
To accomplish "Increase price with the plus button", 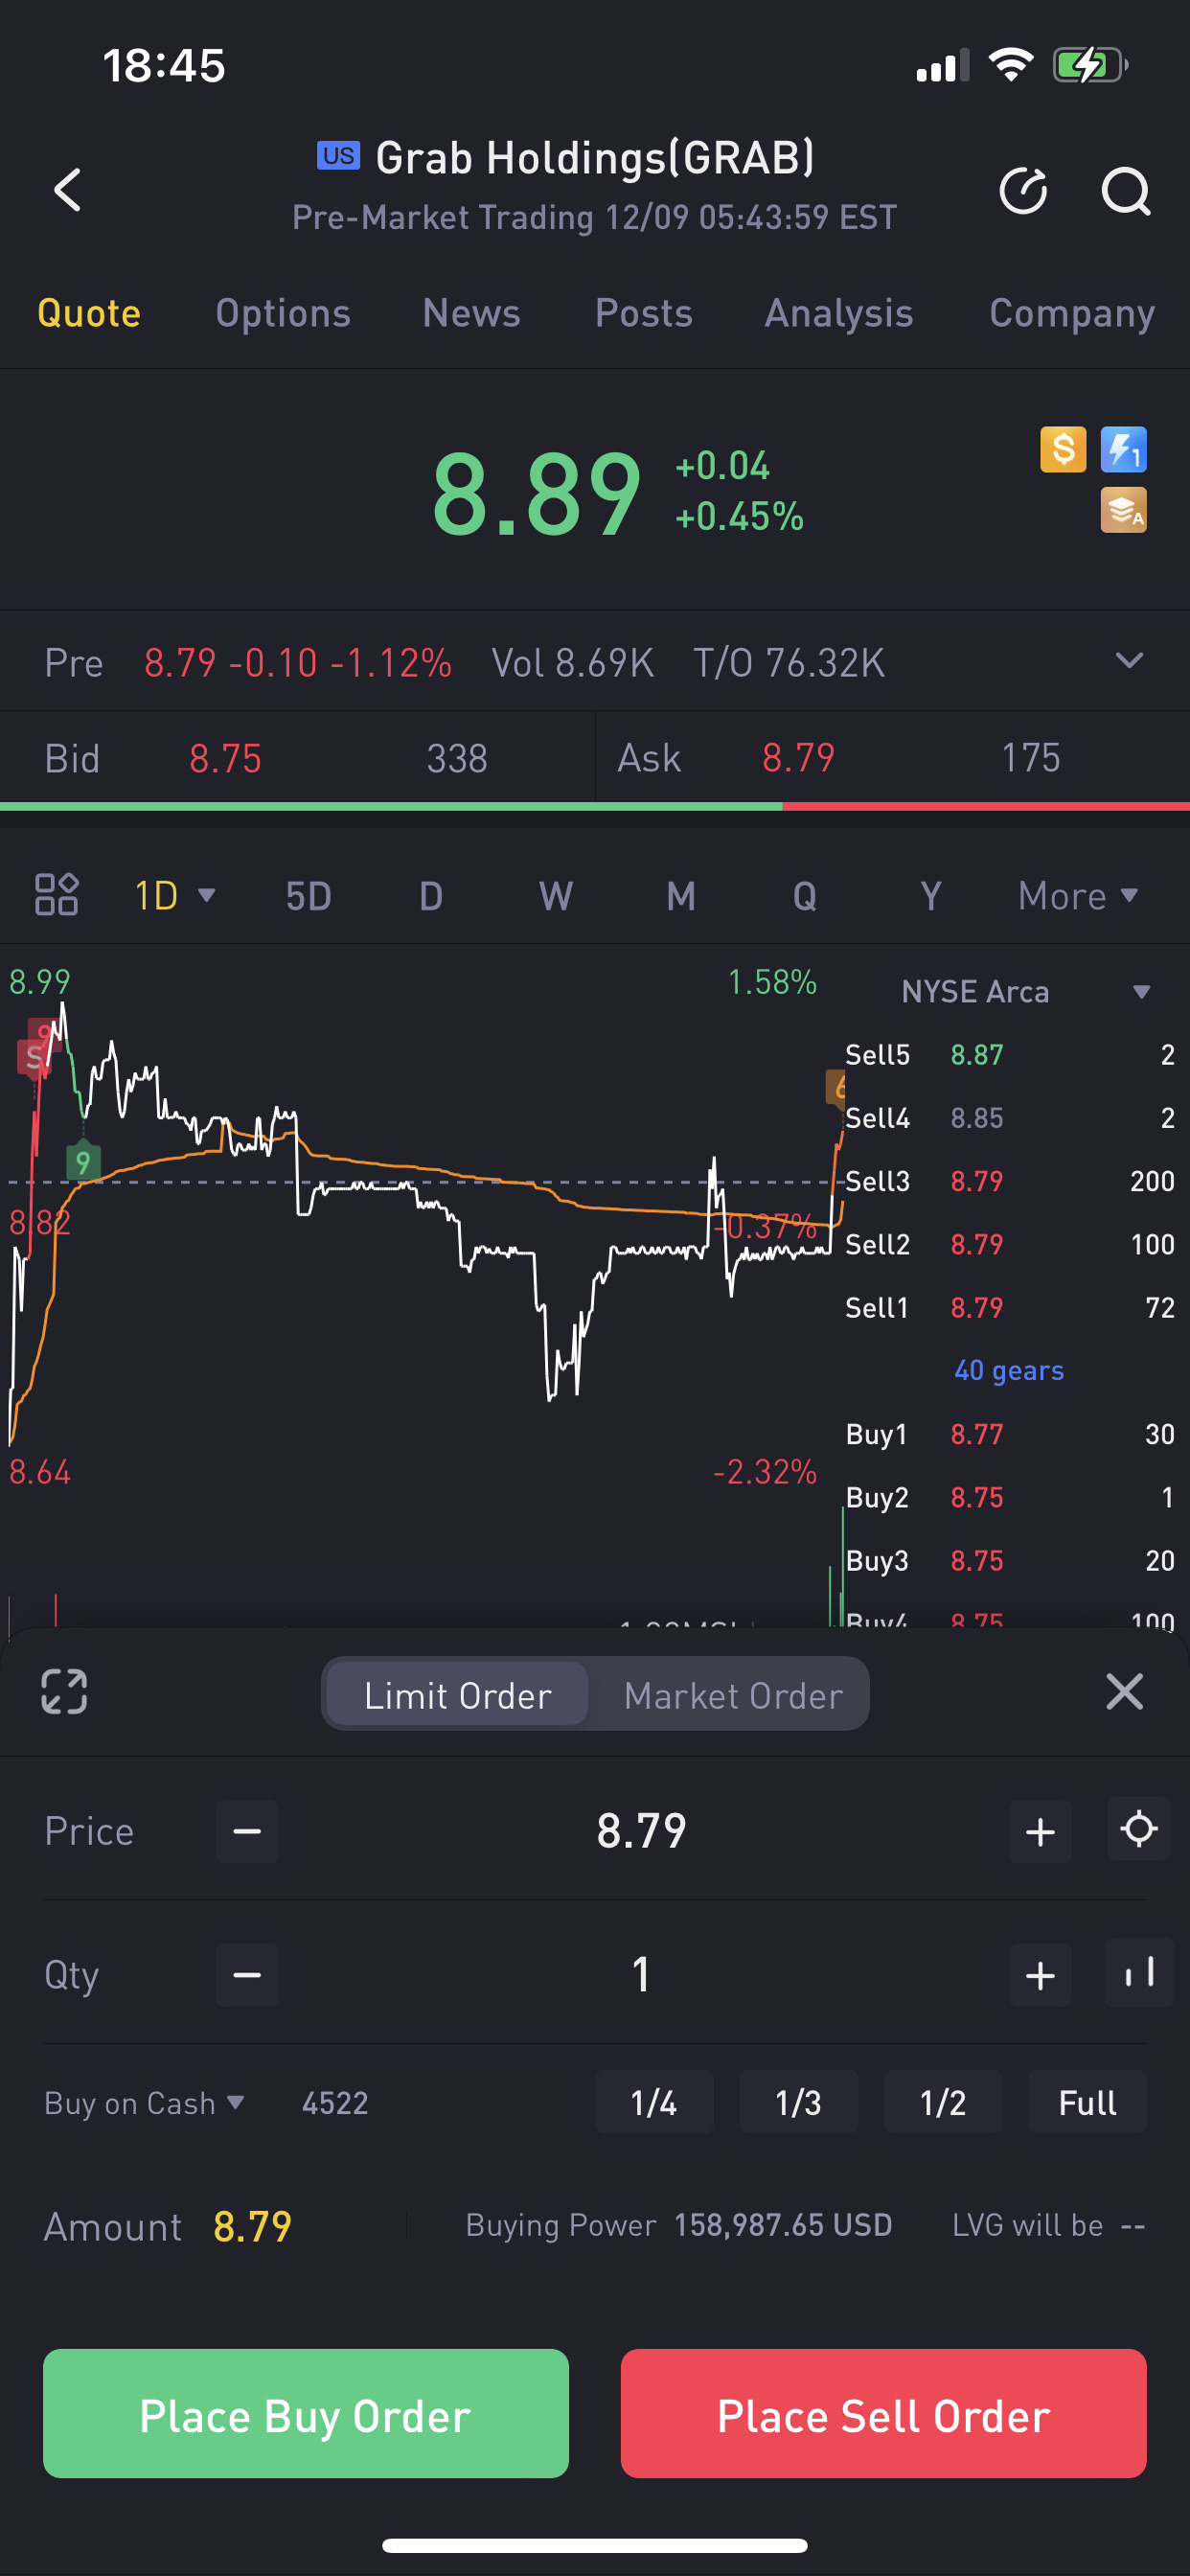I will pos(1040,1832).
